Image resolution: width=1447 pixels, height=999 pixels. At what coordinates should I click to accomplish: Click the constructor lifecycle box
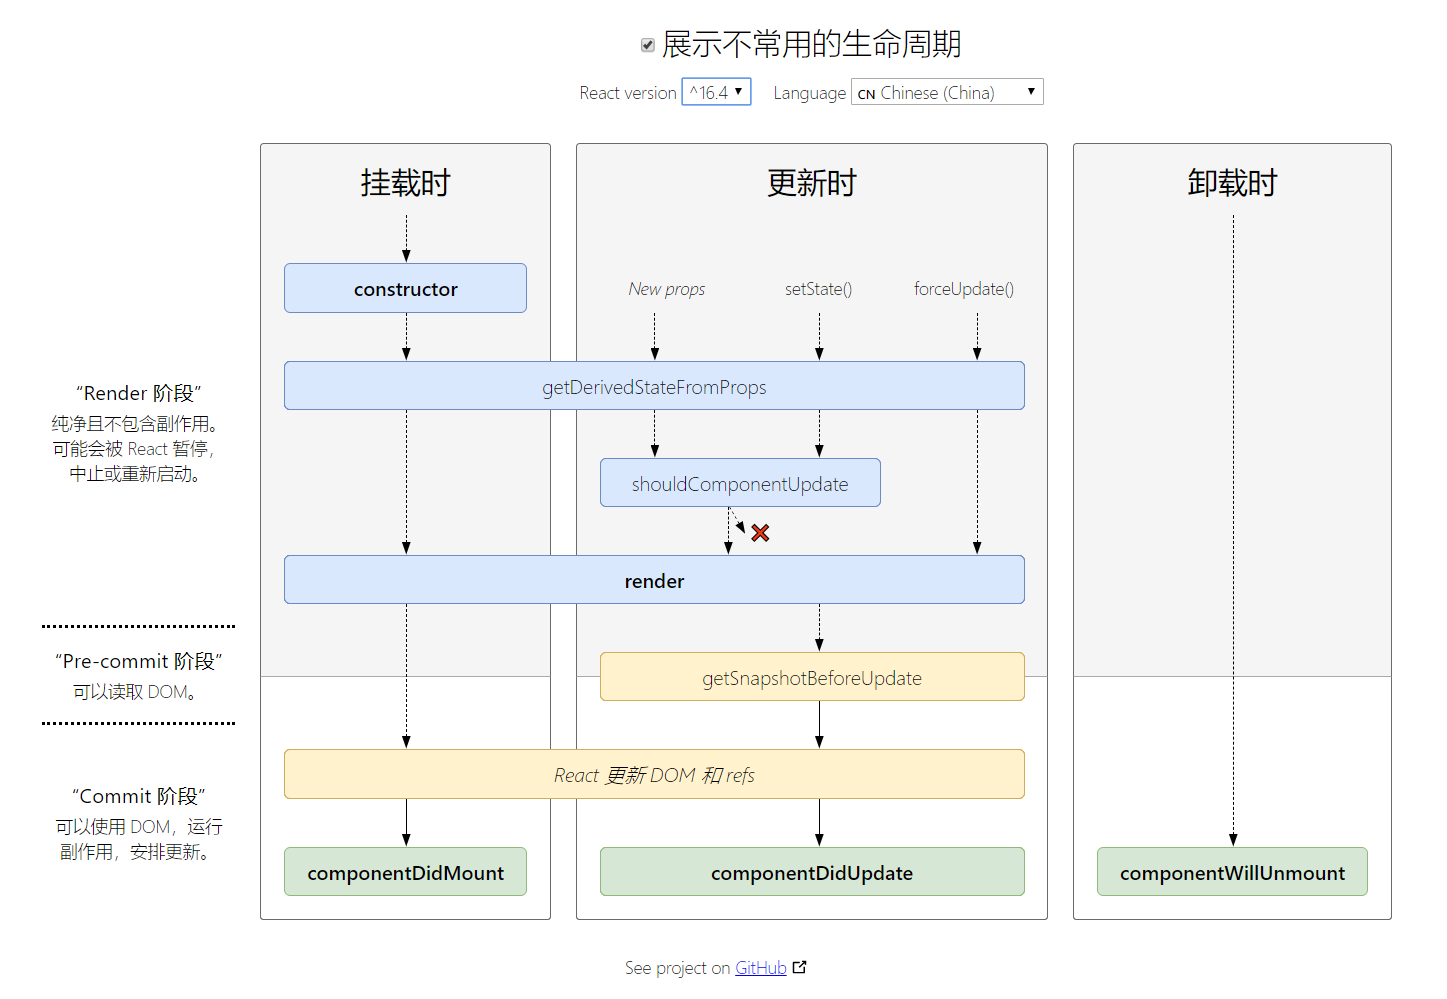(x=405, y=288)
